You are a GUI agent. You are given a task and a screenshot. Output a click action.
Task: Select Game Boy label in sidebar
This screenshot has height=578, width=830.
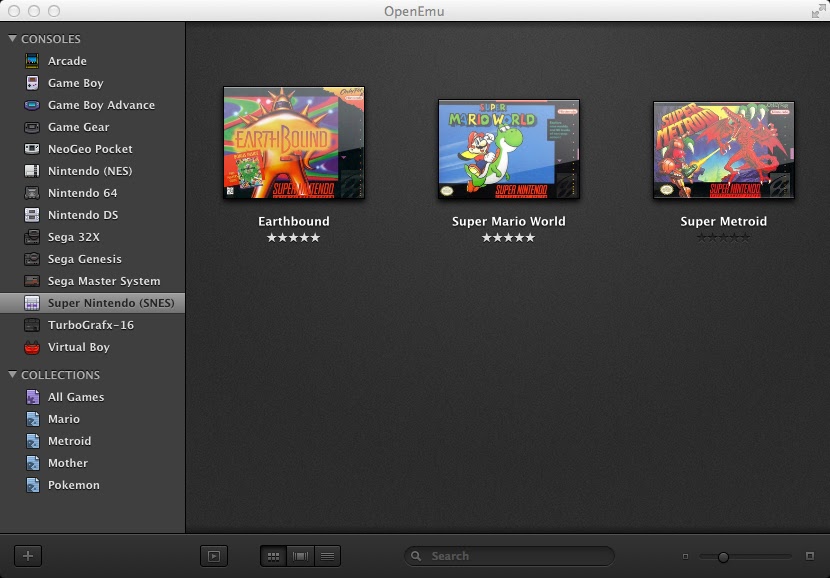tap(76, 83)
